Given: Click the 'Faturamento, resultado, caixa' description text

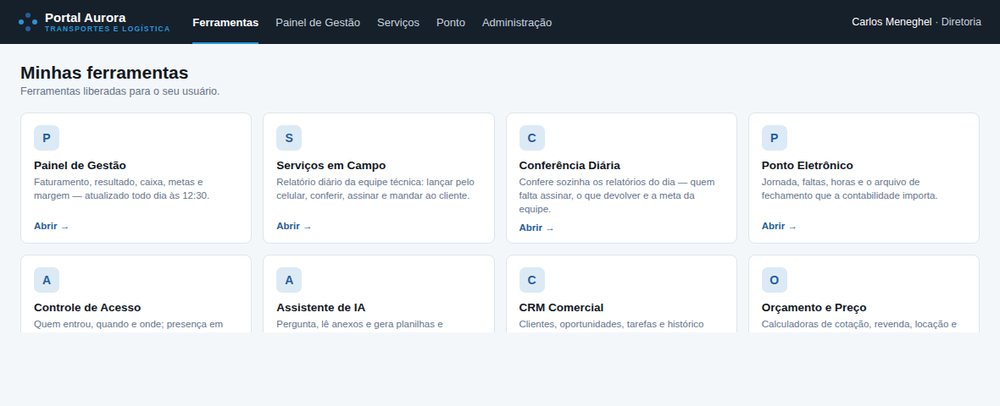Looking at the screenshot, I should pos(122,189).
